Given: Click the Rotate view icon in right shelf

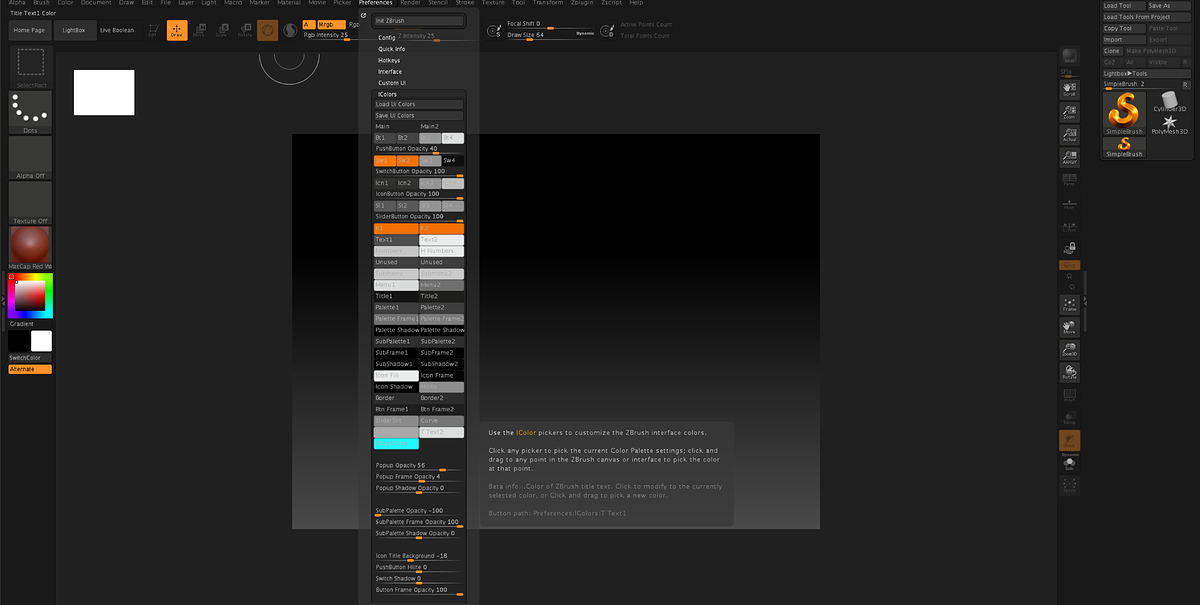Looking at the screenshot, I should point(1069,373).
